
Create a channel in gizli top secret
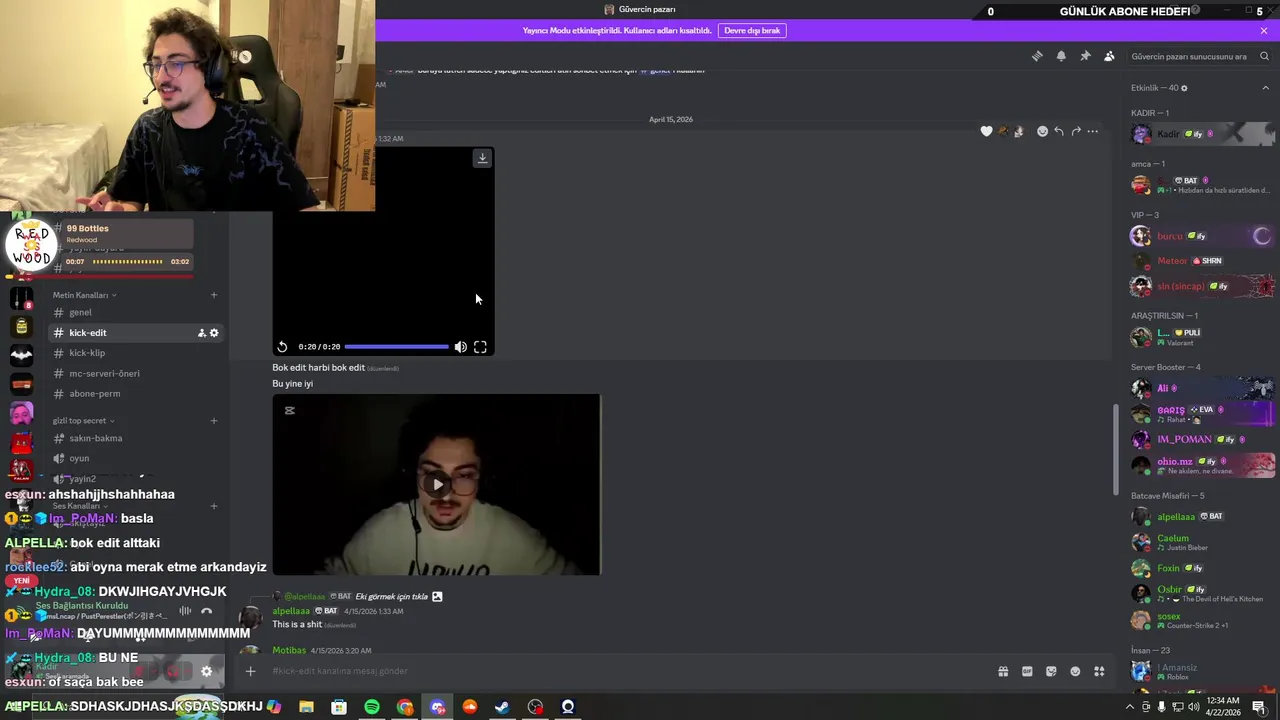(214, 421)
